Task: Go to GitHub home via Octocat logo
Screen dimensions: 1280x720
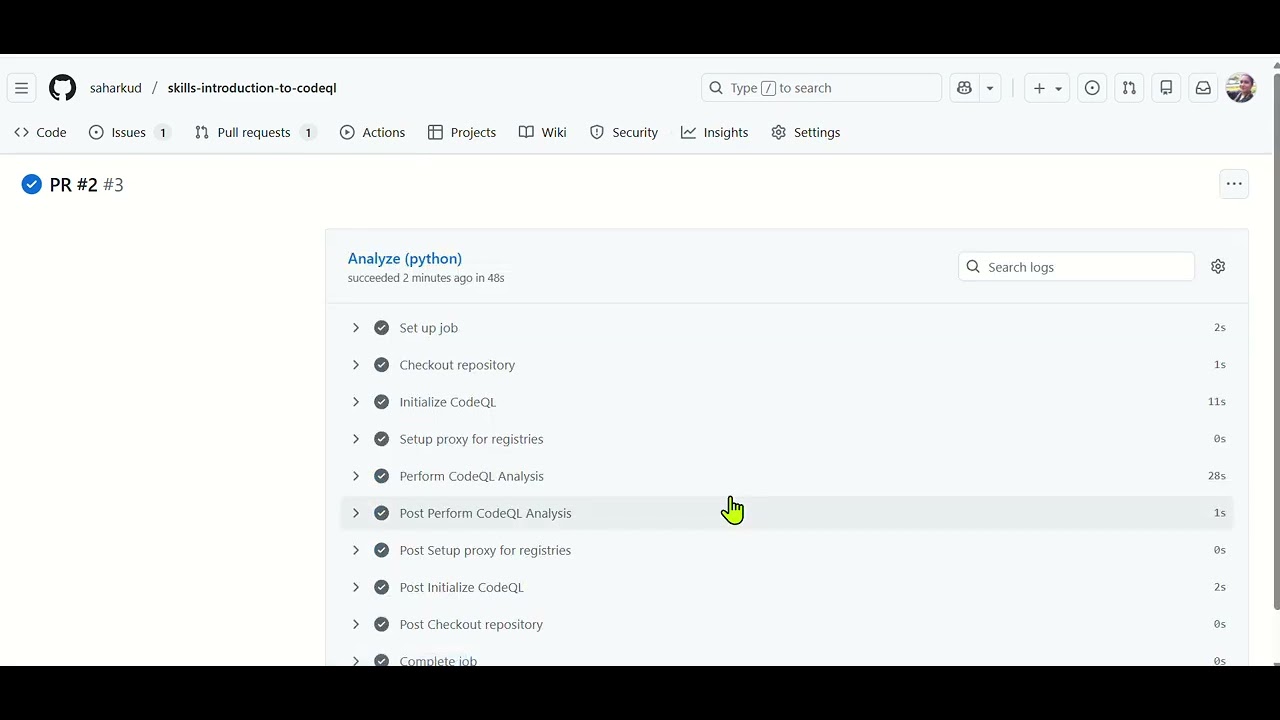Action: 62,88
